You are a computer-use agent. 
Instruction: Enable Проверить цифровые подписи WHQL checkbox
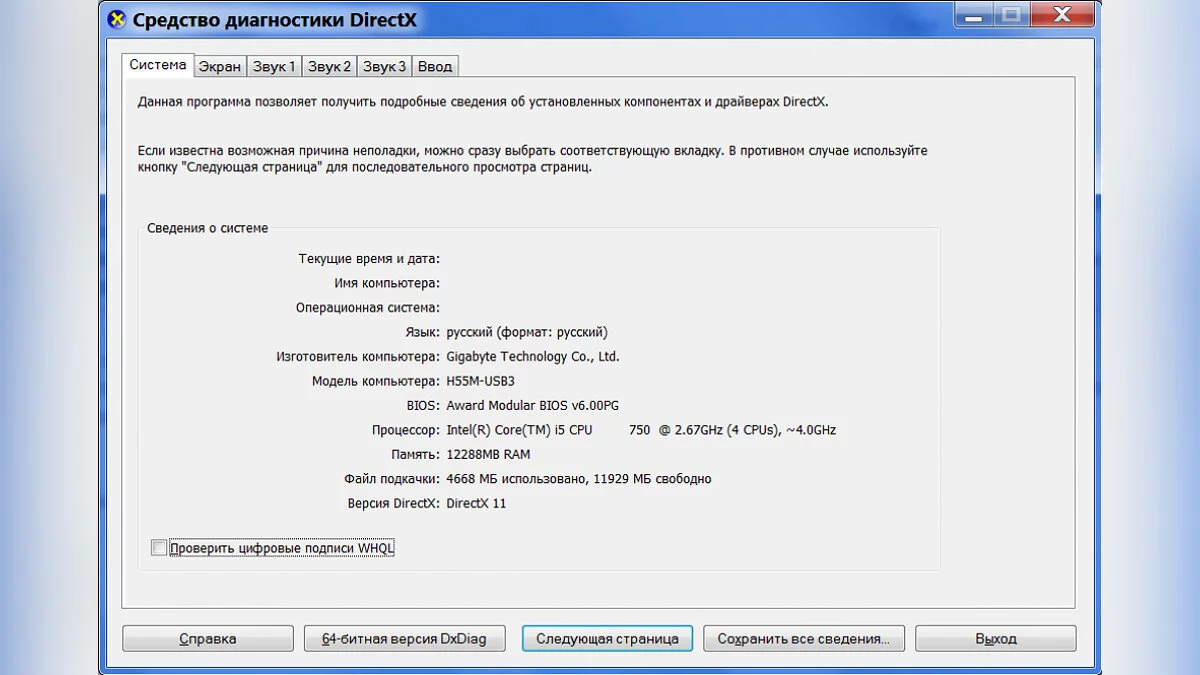pos(158,547)
